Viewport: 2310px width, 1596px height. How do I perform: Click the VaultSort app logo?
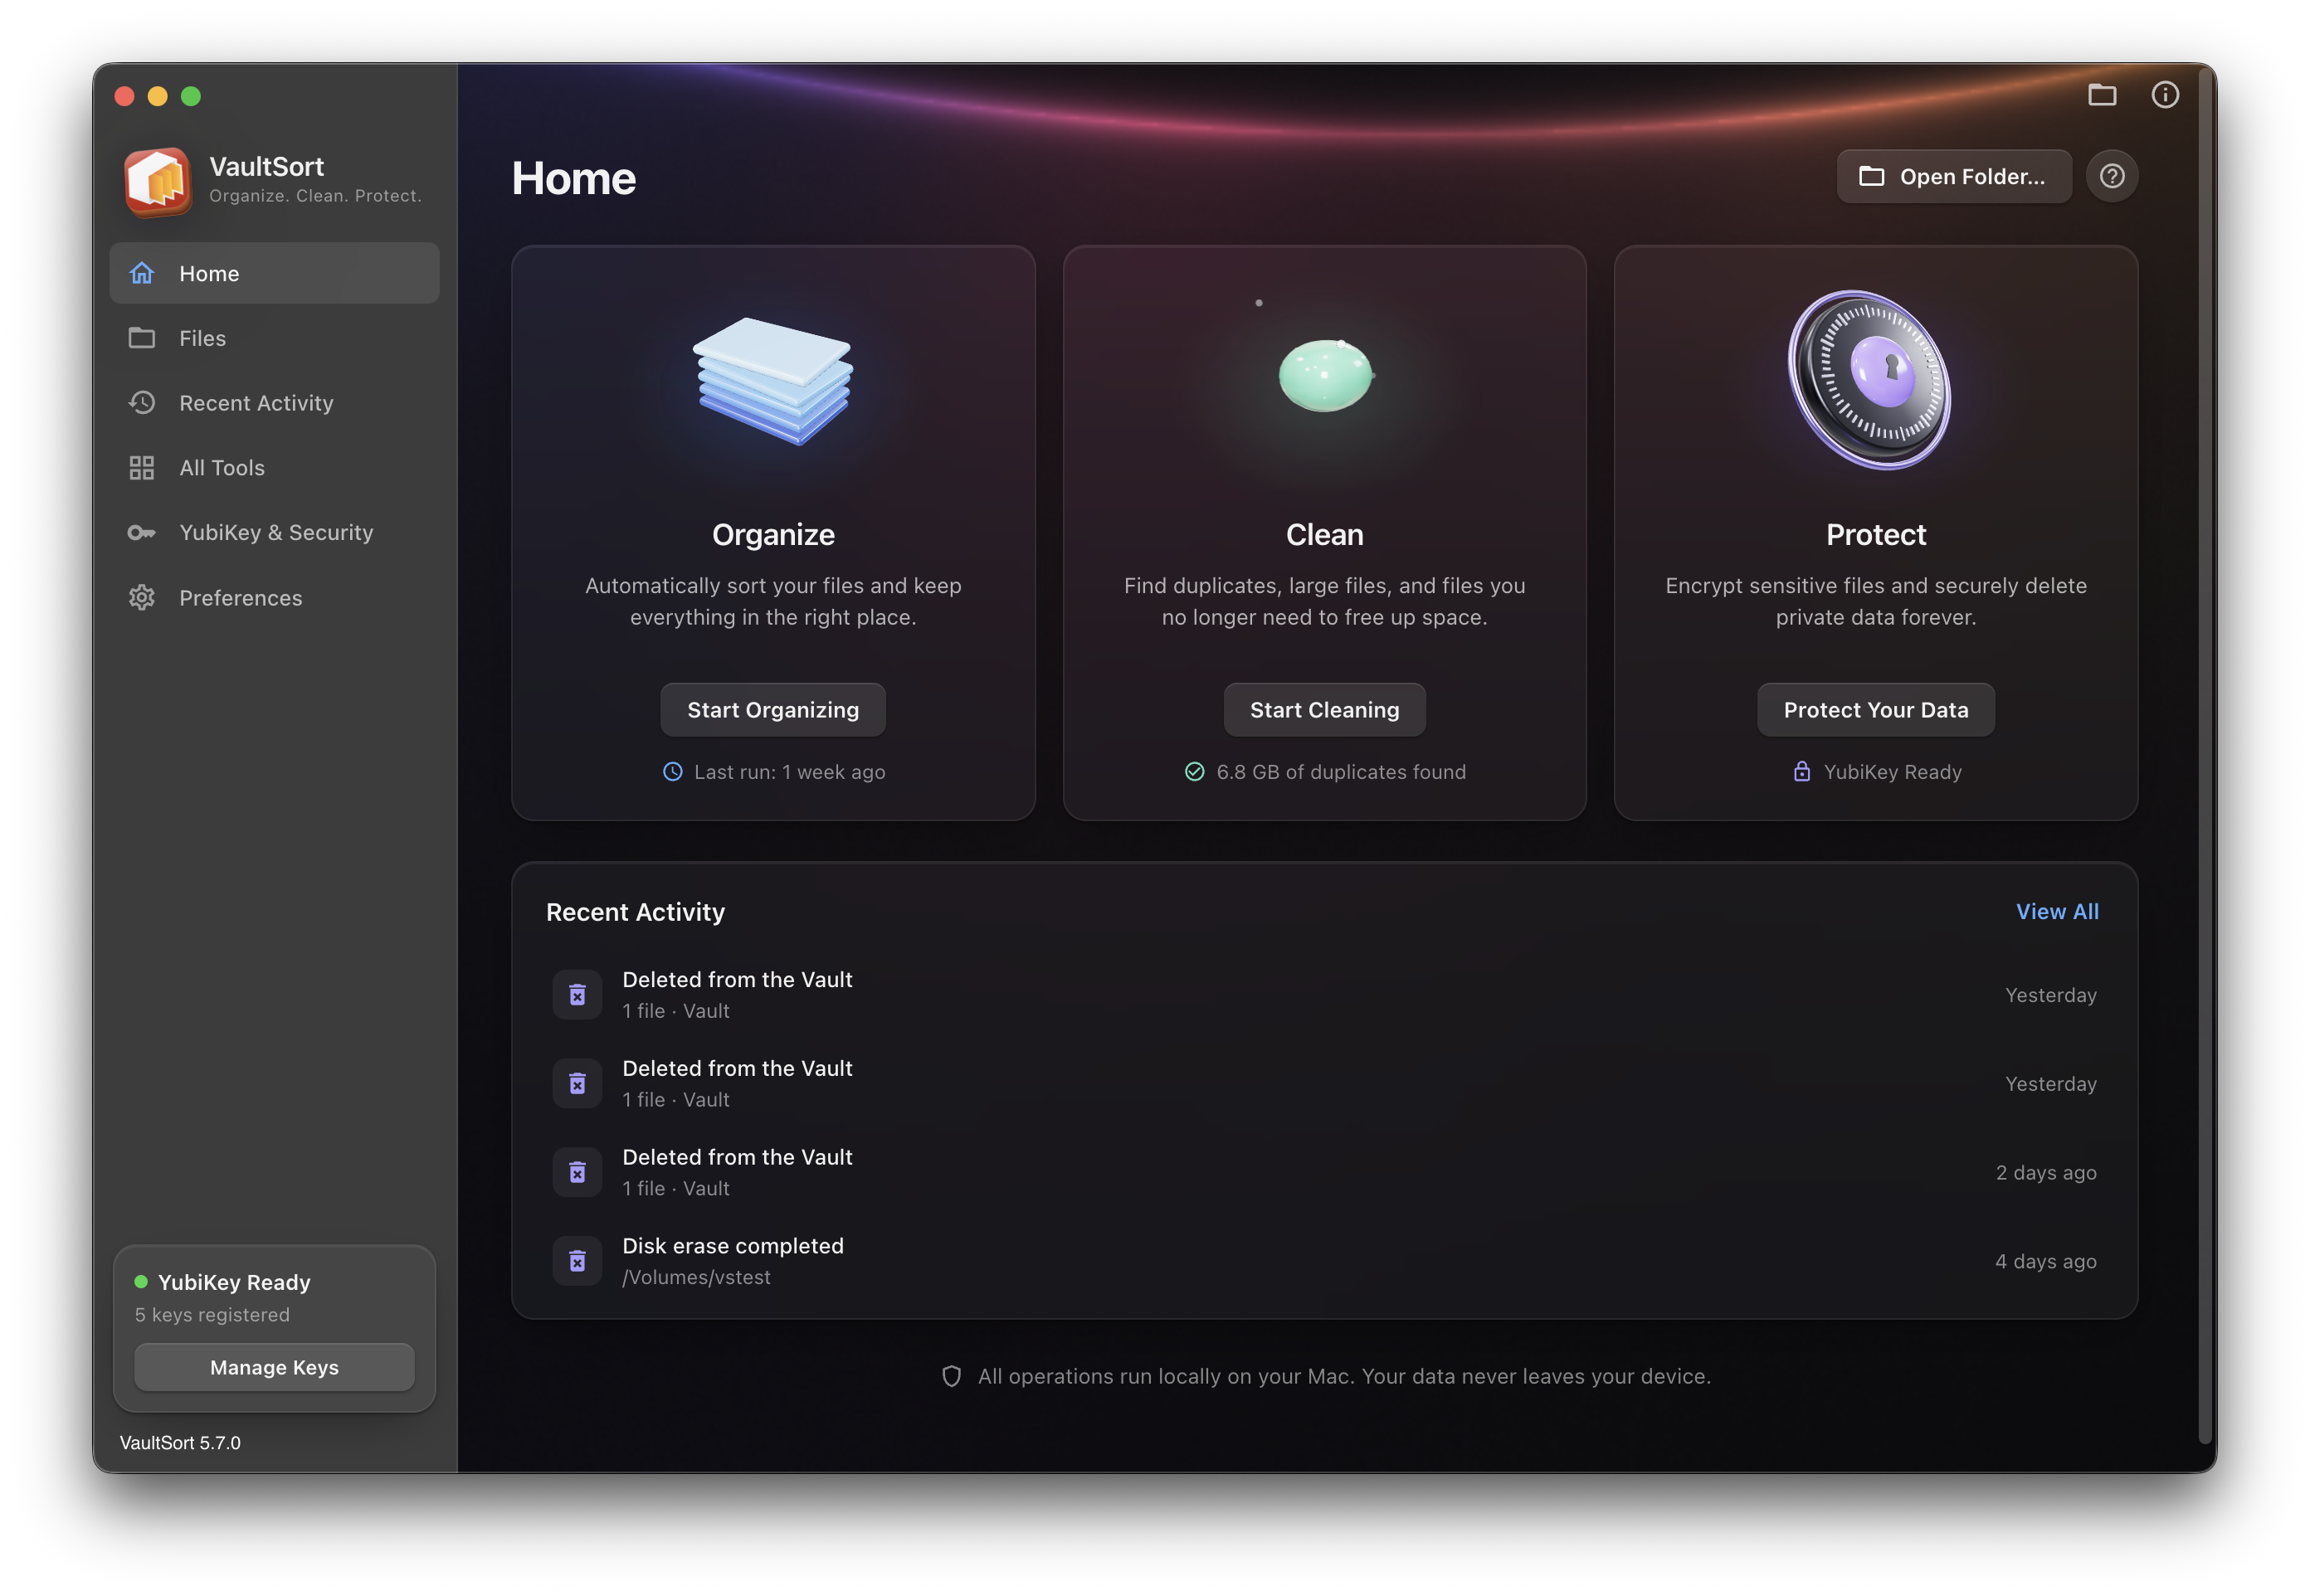pos(157,181)
